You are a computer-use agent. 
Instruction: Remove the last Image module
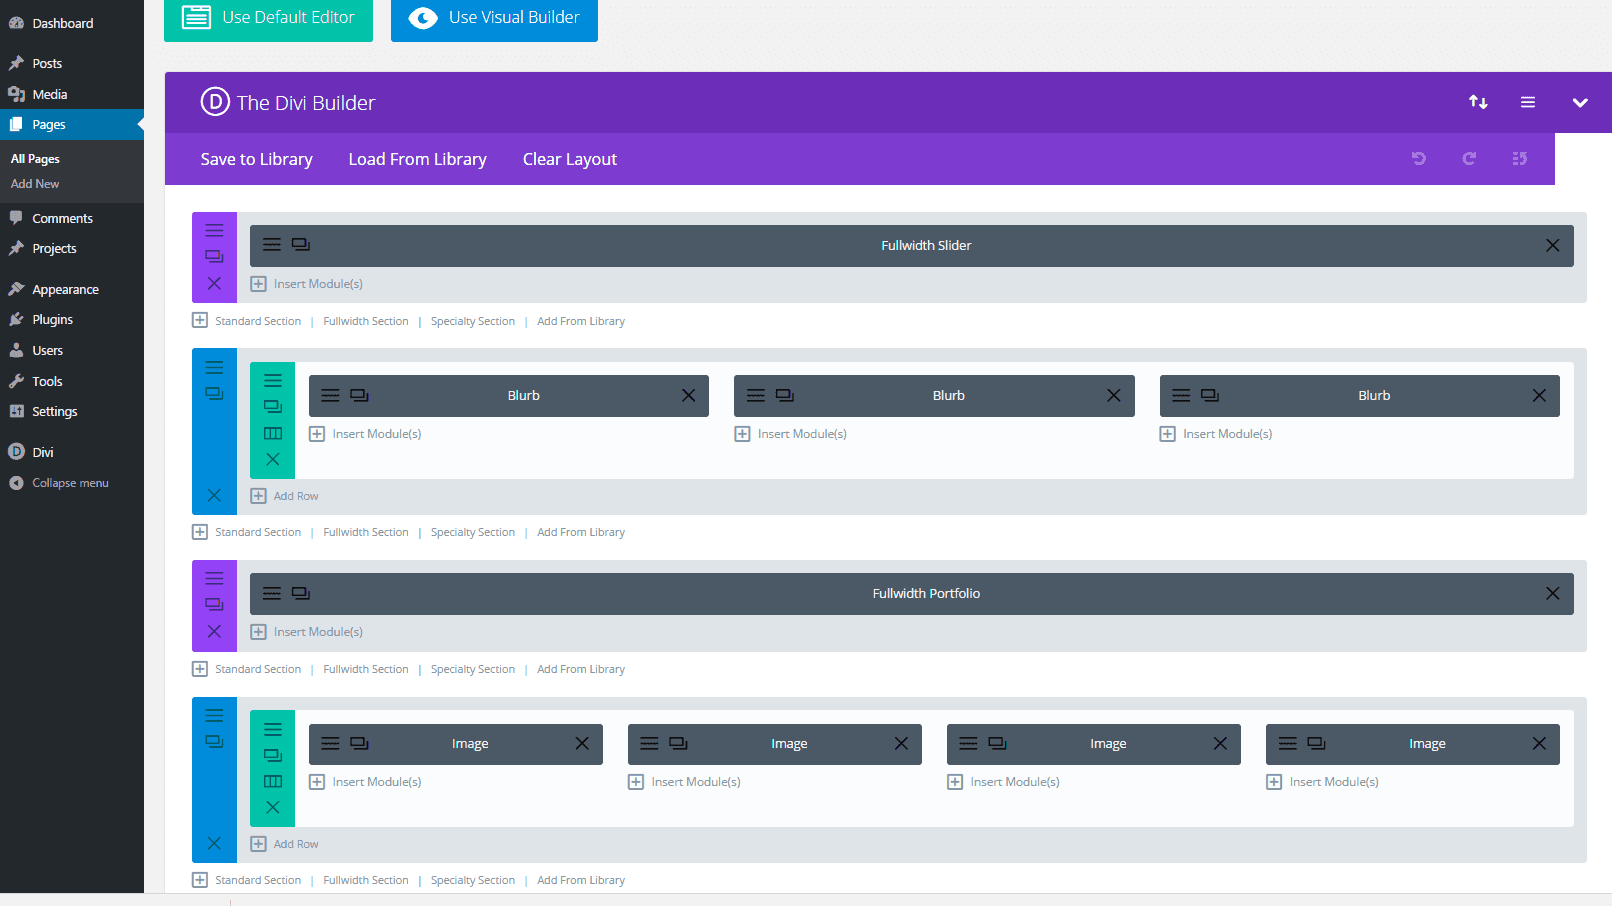pyautogui.click(x=1539, y=744)
